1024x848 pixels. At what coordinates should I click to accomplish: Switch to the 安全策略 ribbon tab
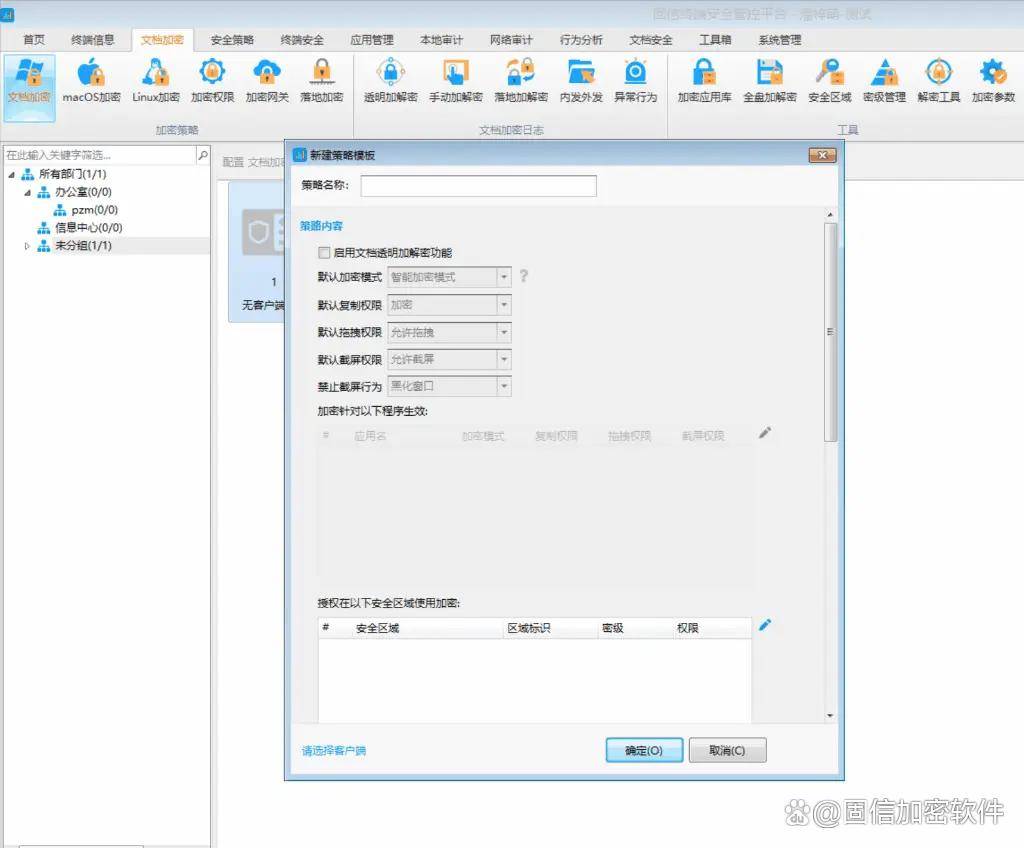[x=232, y=40]
